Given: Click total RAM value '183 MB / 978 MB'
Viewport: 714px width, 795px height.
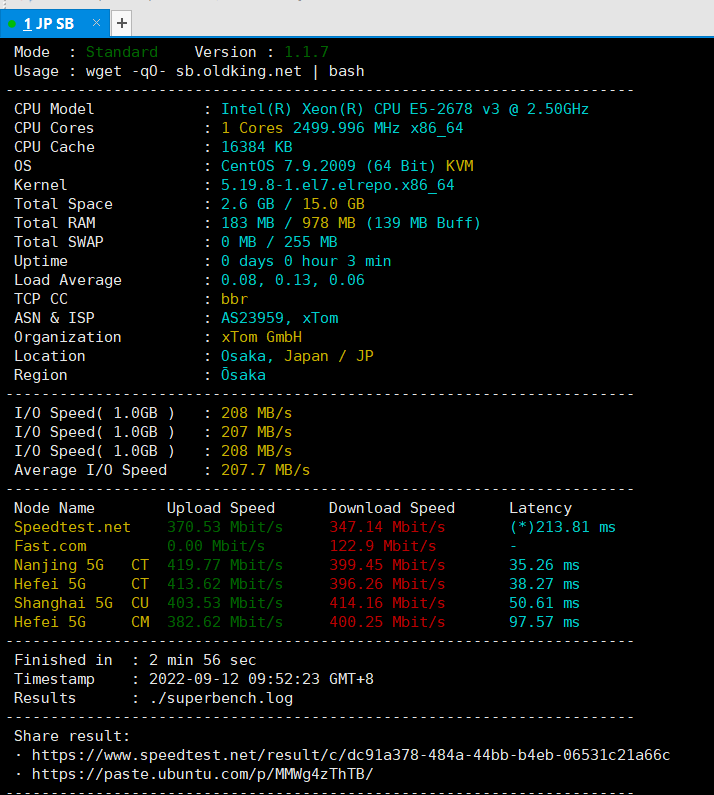Looking at the screenshot, I should (x=288, y=223).
